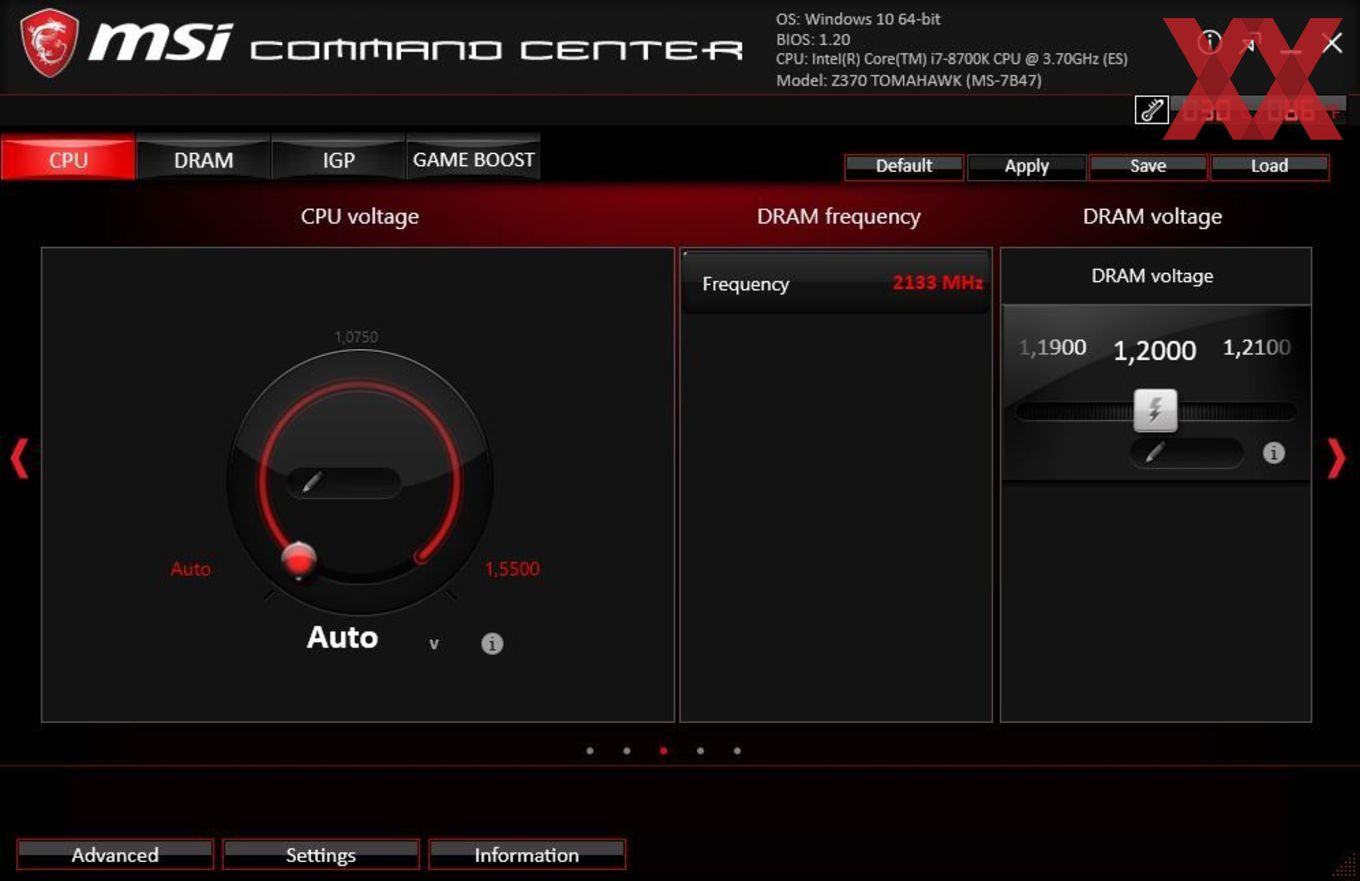This screenshot has width=1360, height=881.
Task: Save the current profile
Action: pyautogui.click(x=1148, y=166)
